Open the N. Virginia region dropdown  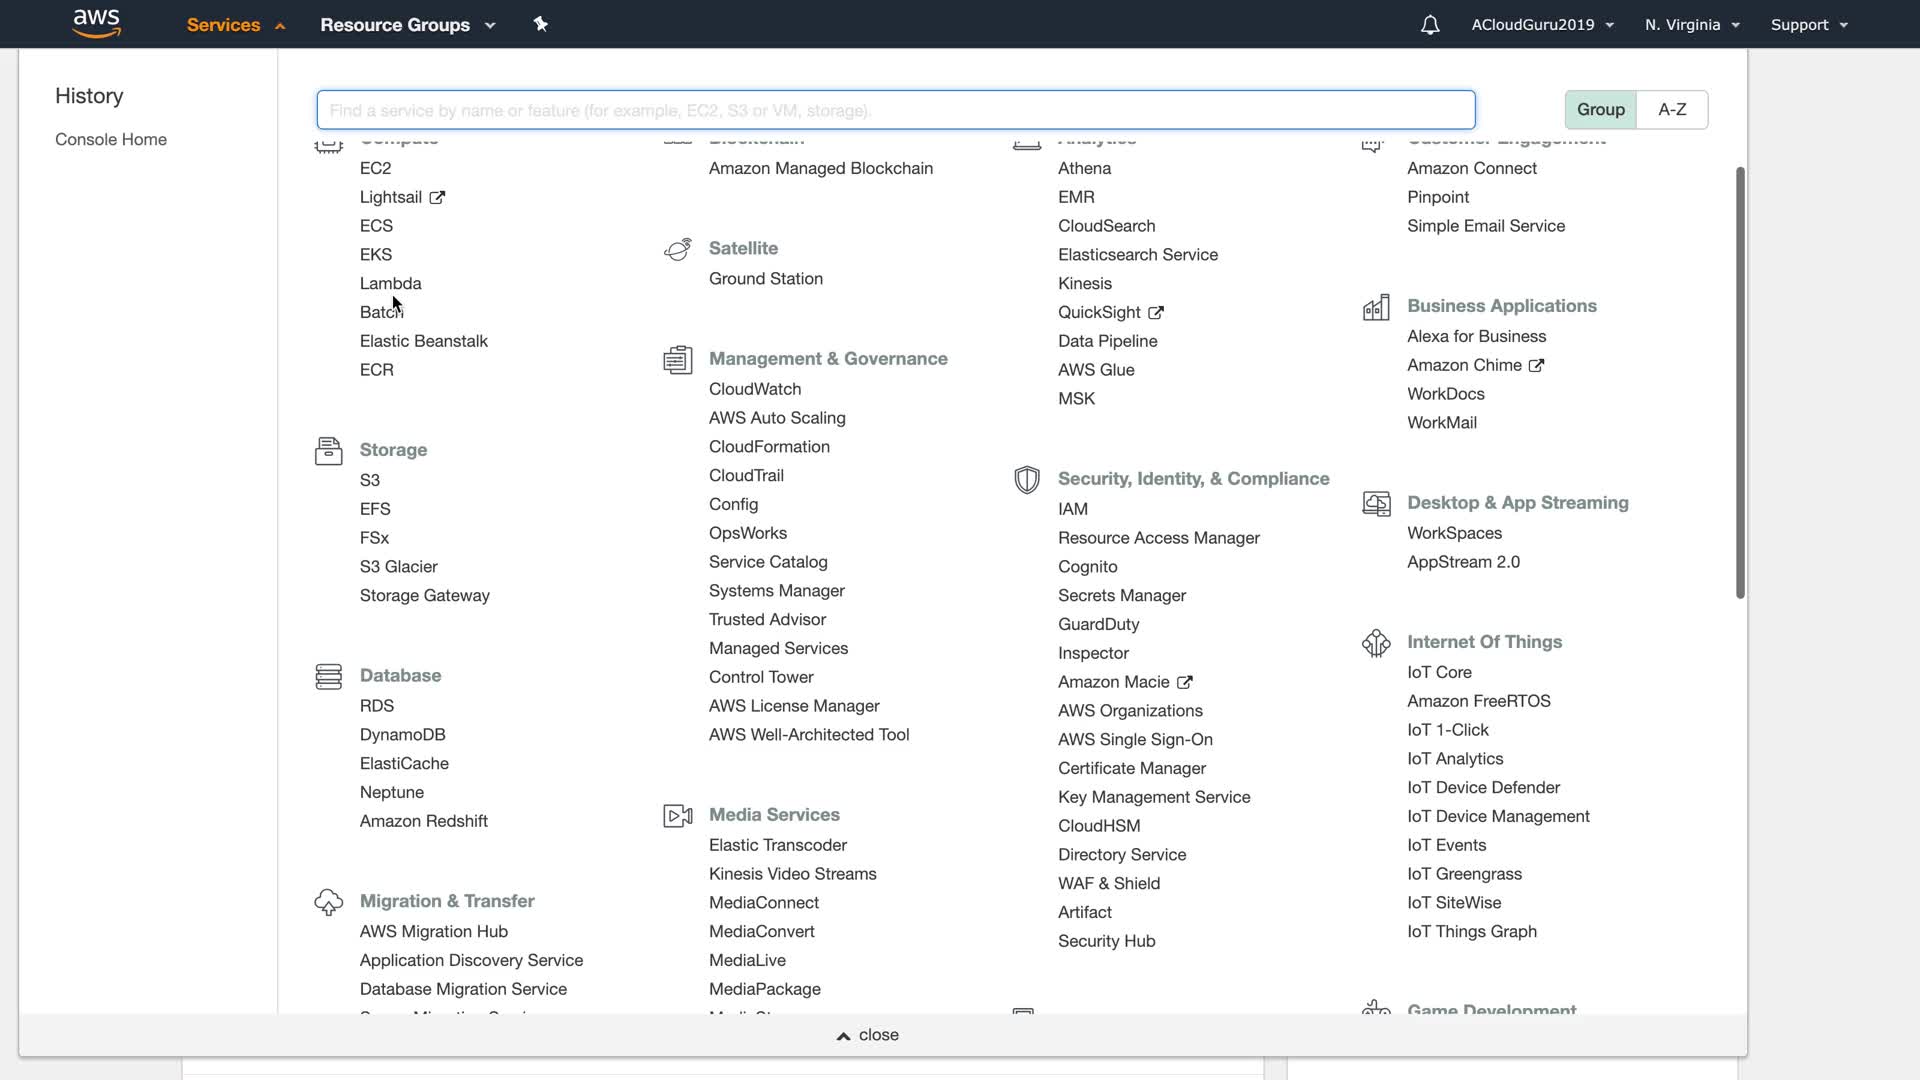coord(1692,25)
